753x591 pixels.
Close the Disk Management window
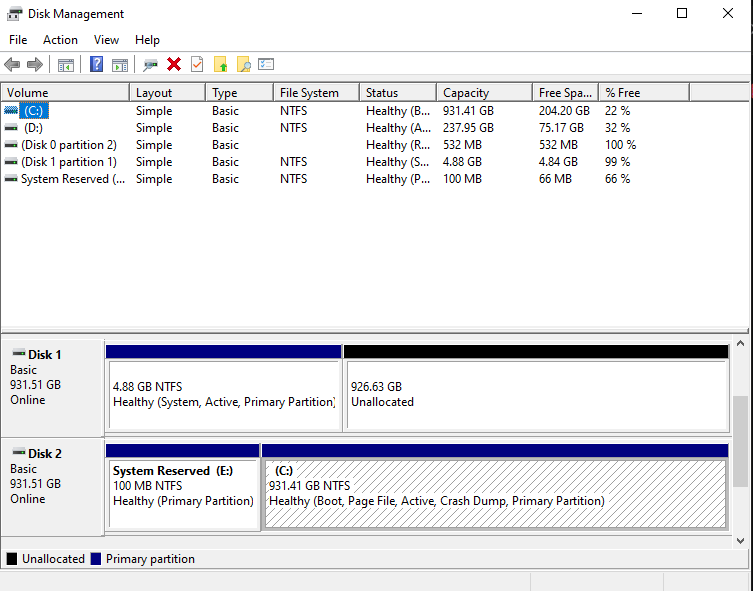coord(728,13)
